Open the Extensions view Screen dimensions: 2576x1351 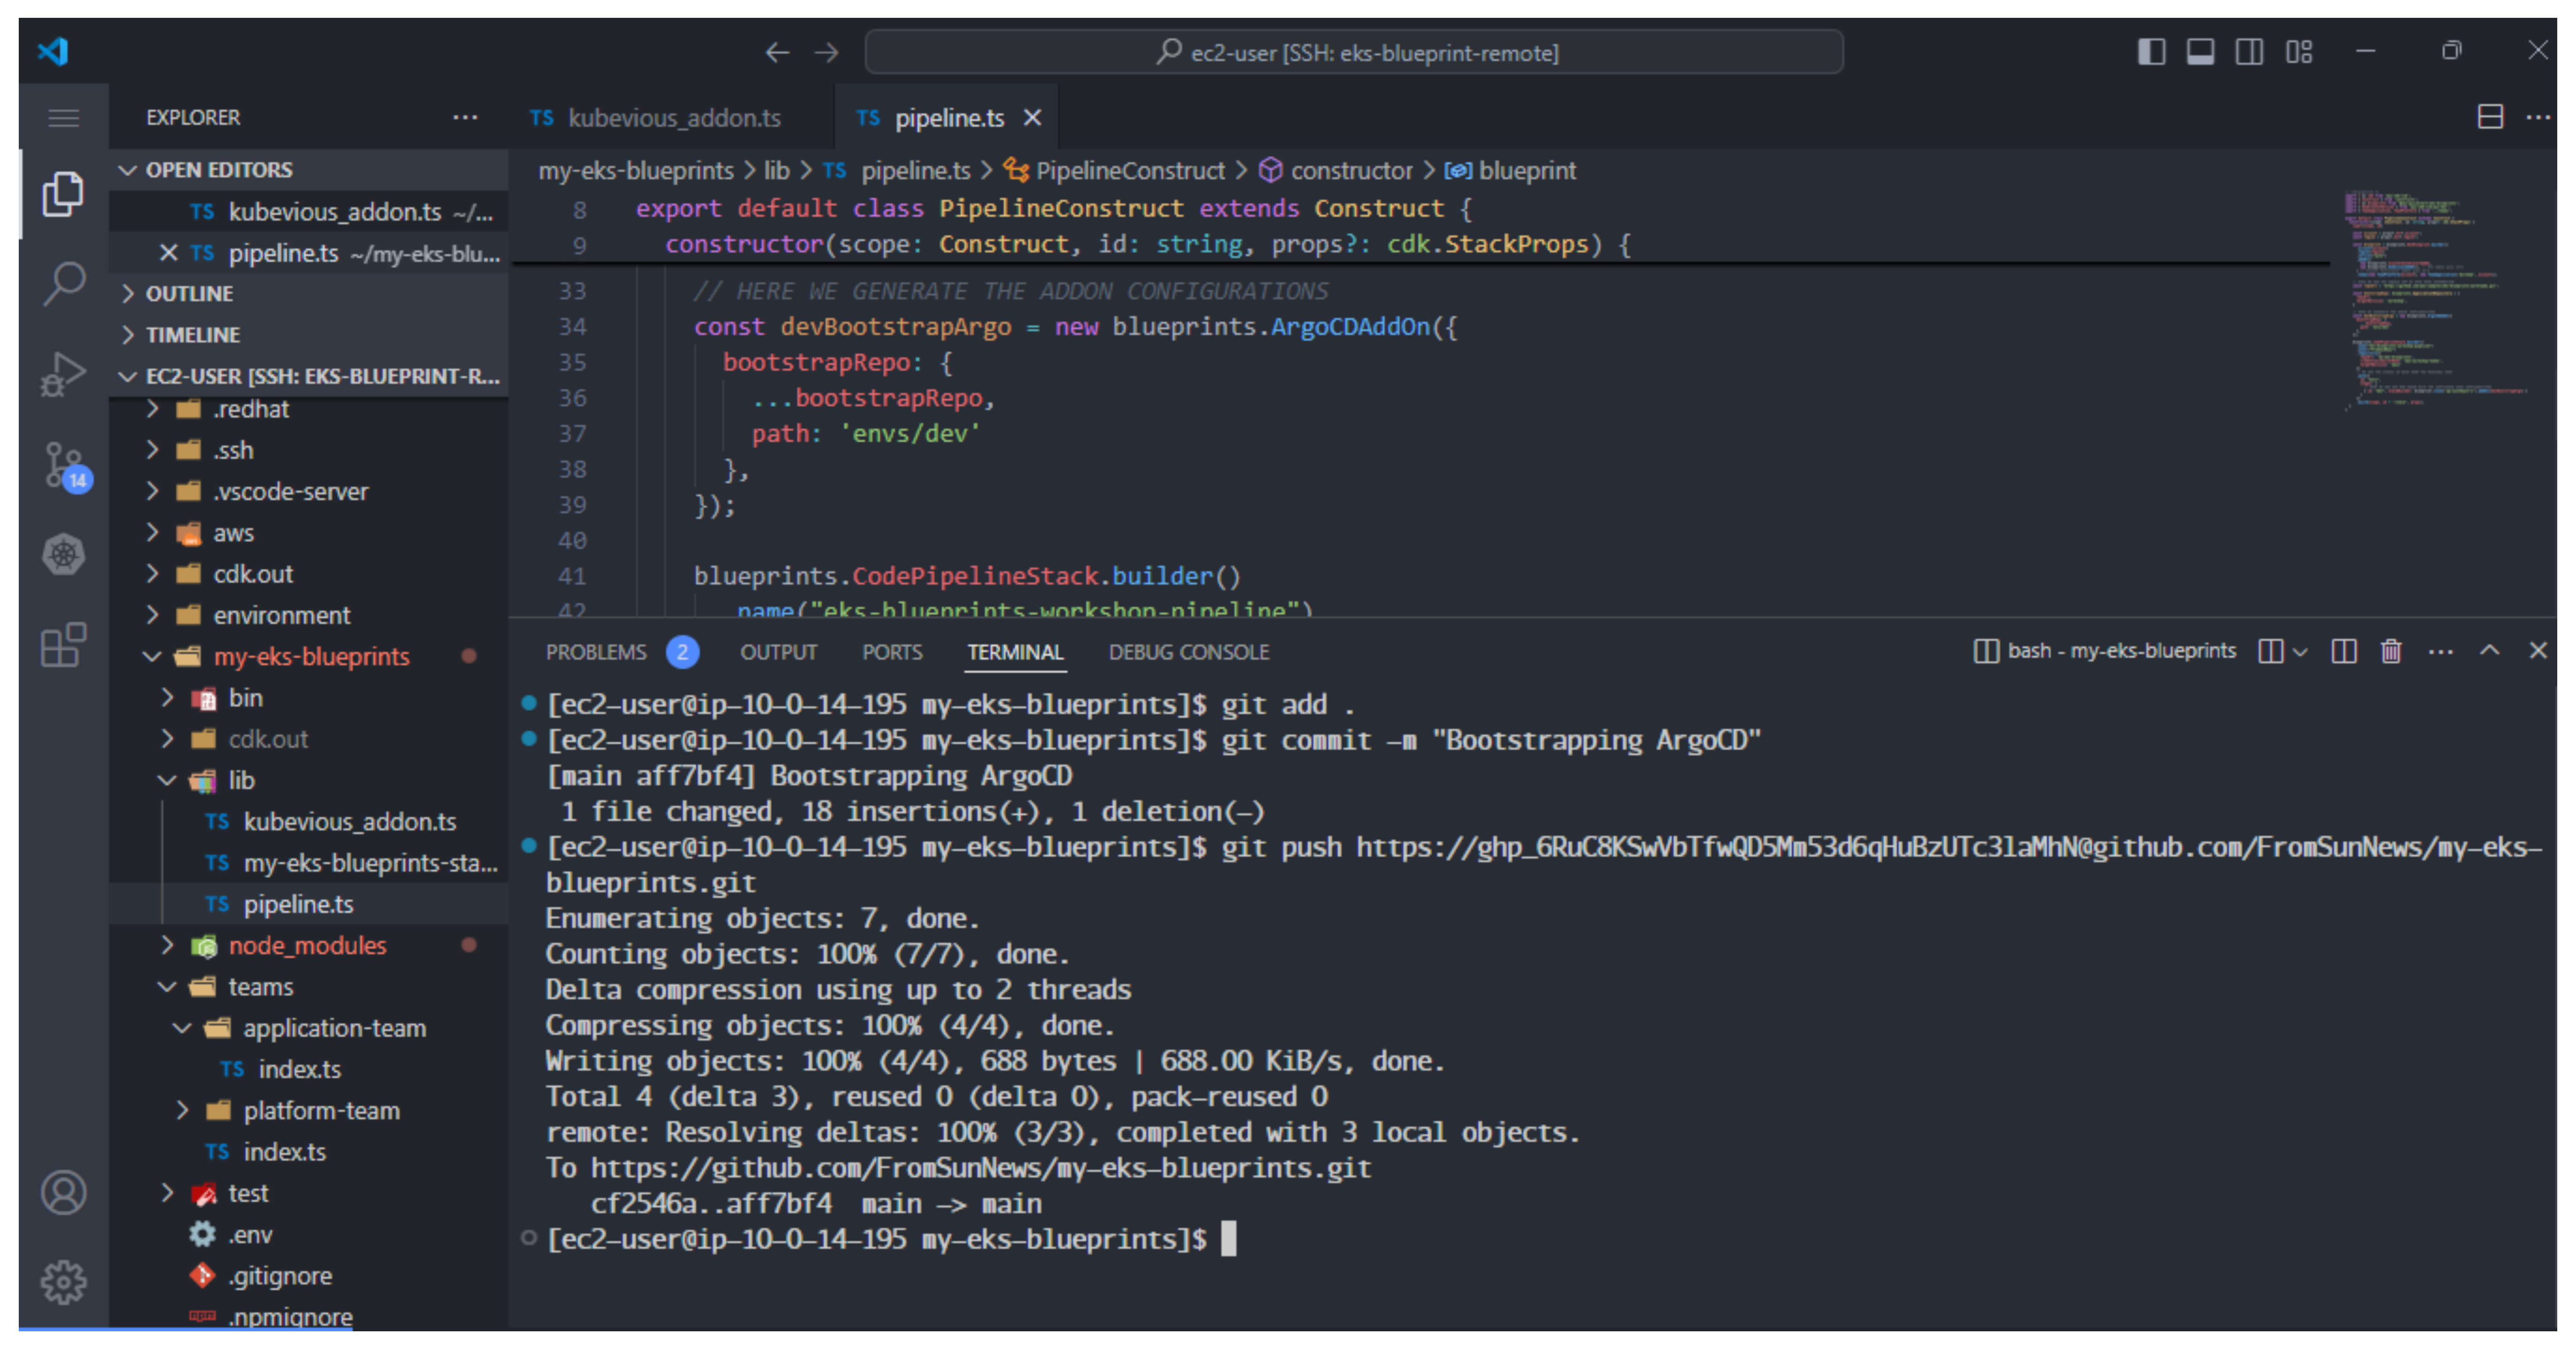[64, 645]
